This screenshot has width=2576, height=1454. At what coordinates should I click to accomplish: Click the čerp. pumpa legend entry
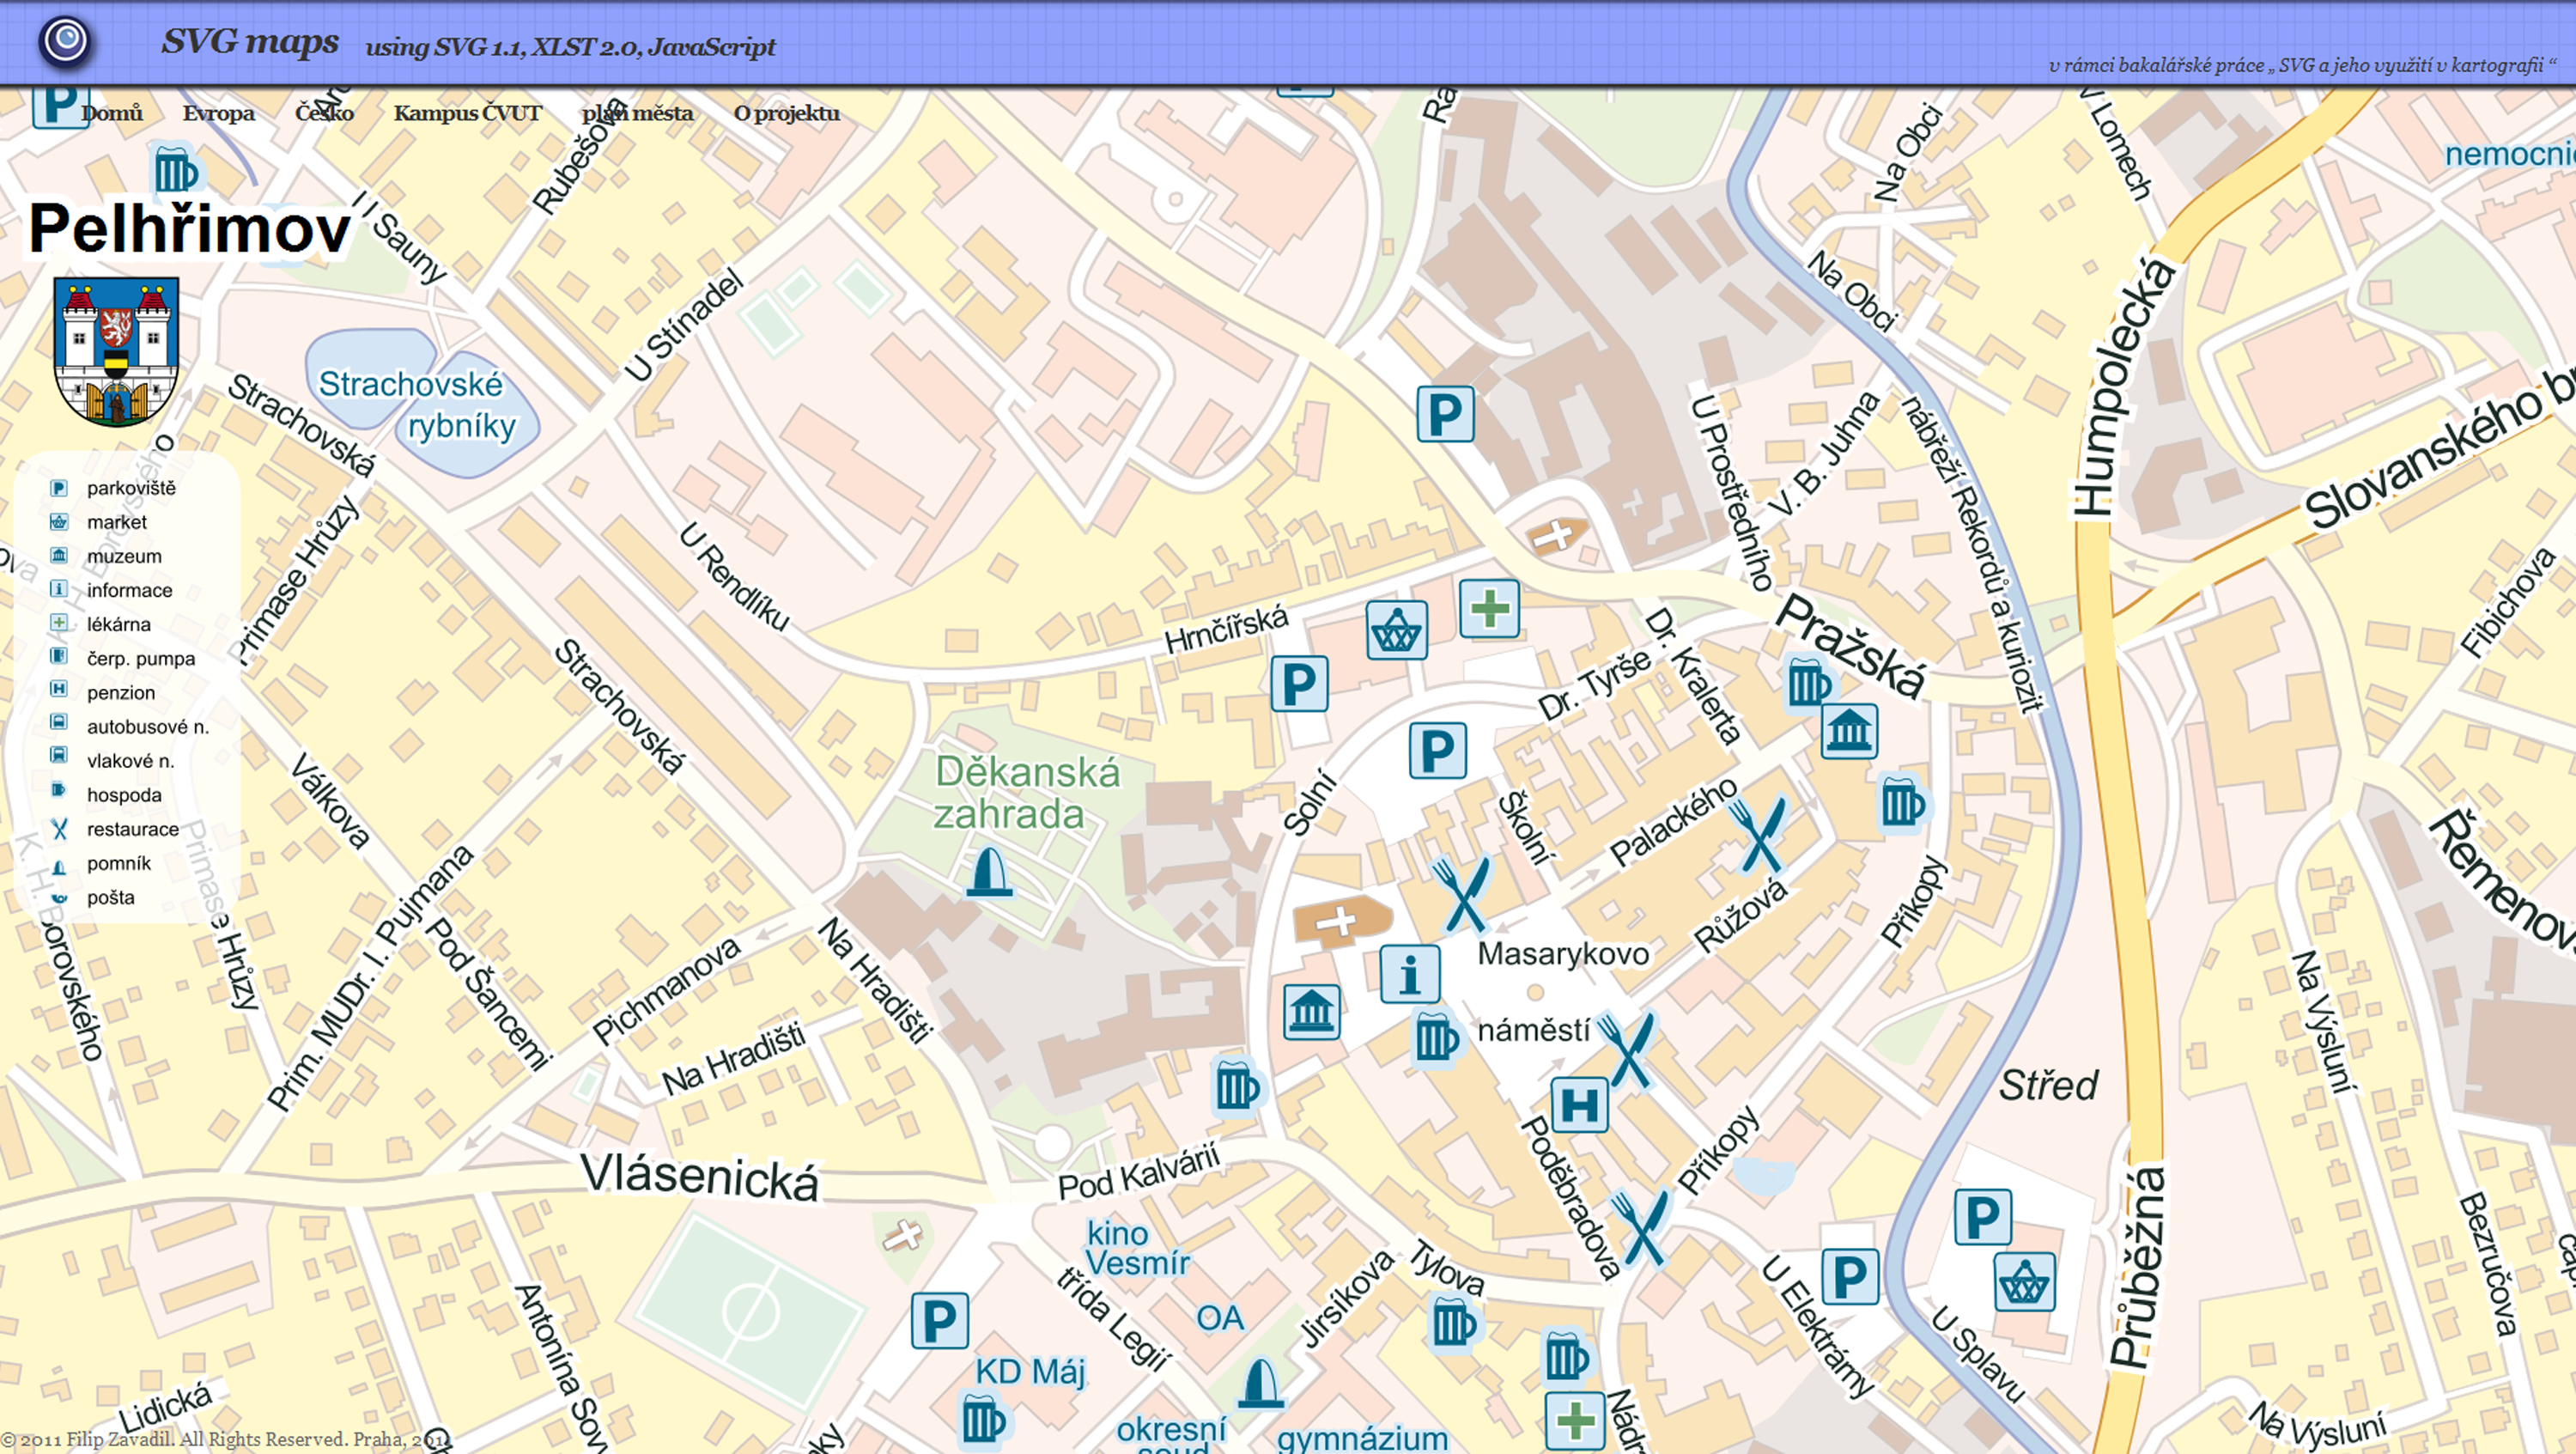pos(123,658)
